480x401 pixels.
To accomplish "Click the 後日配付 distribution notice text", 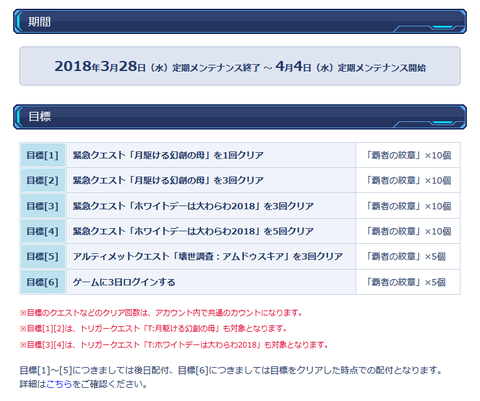I will point(231,370).
